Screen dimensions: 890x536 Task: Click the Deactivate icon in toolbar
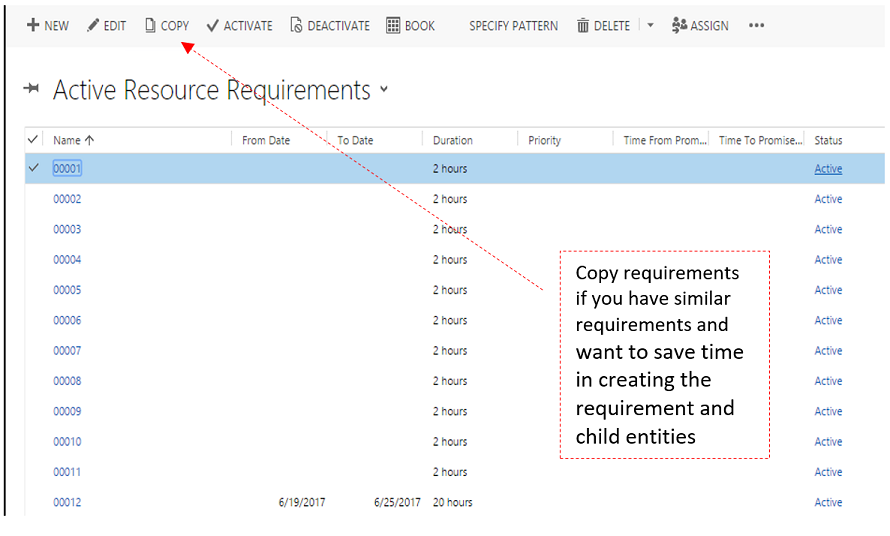[x=296, y=25]
